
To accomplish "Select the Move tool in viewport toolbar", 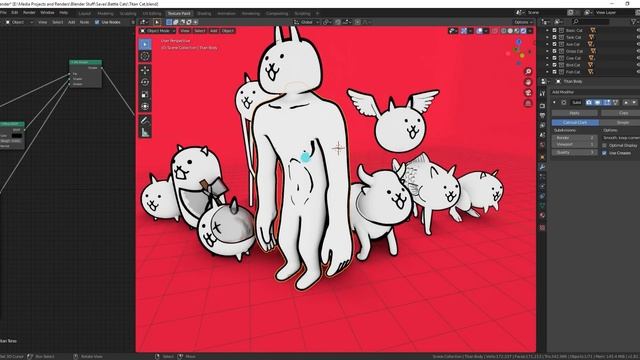I will tap(145, 70).
